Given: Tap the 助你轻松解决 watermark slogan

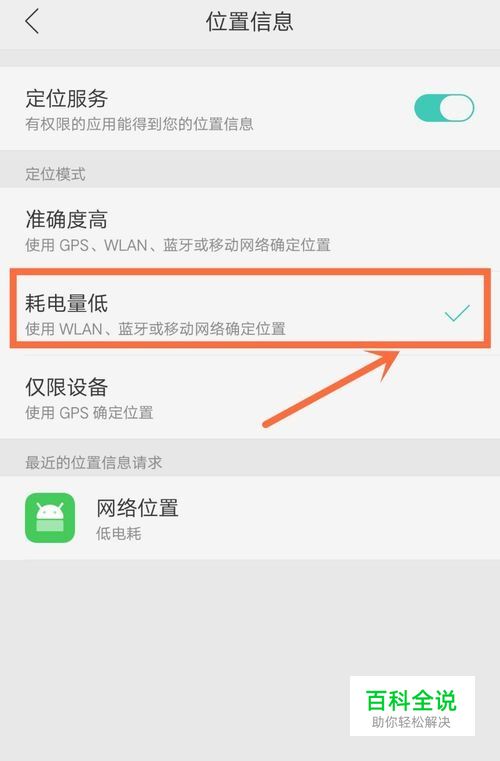Looking at the screenshot, I should coord(411,722).
